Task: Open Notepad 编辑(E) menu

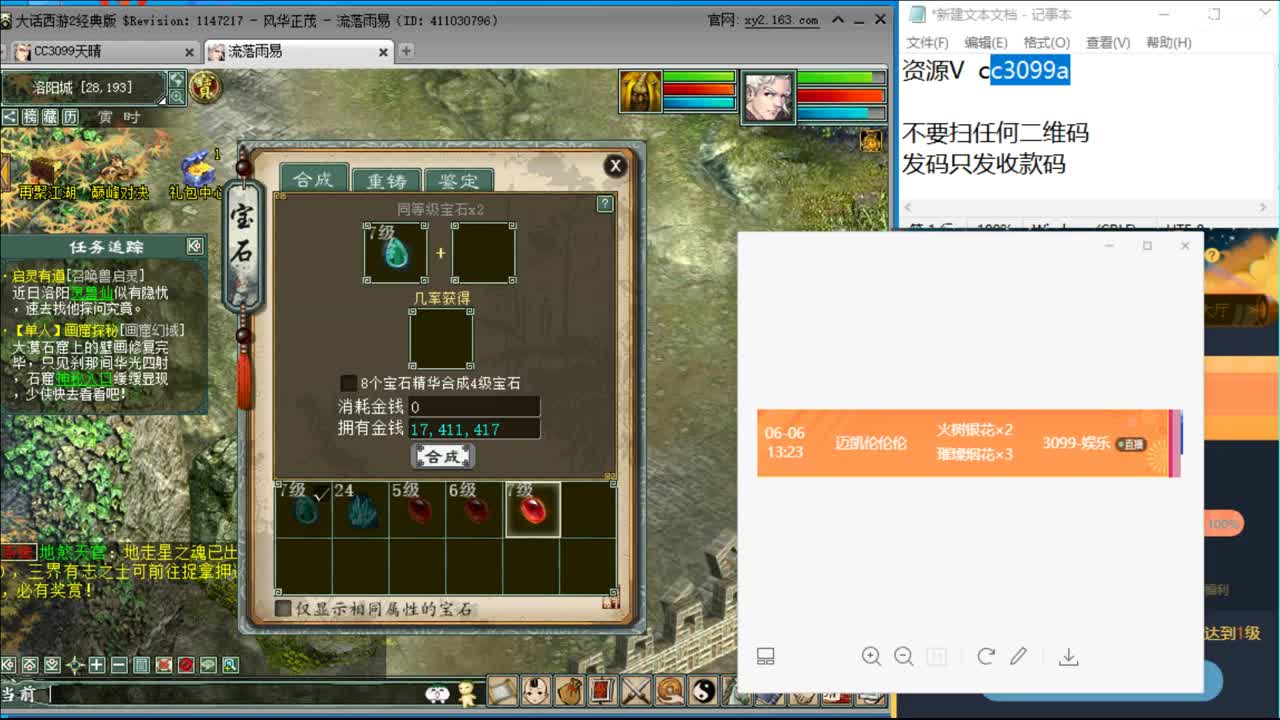Action: point(986,42)
